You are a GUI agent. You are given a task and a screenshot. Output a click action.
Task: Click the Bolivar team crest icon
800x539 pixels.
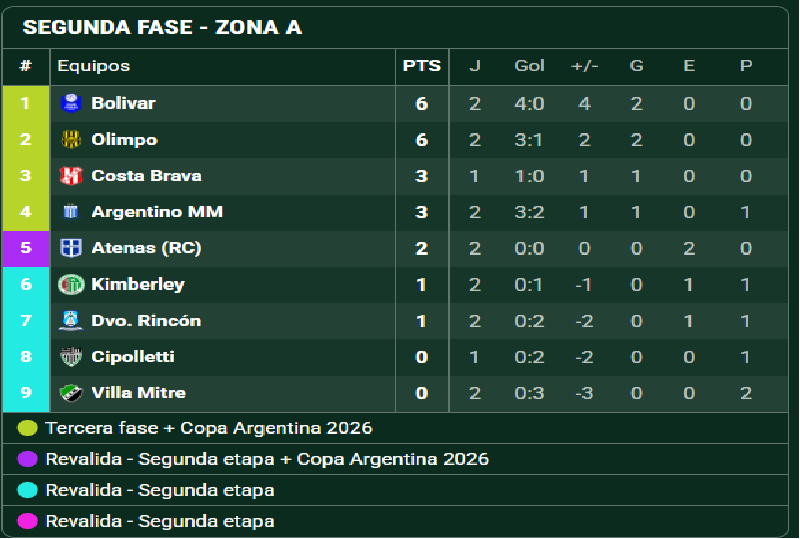click(x=71, y=103)
